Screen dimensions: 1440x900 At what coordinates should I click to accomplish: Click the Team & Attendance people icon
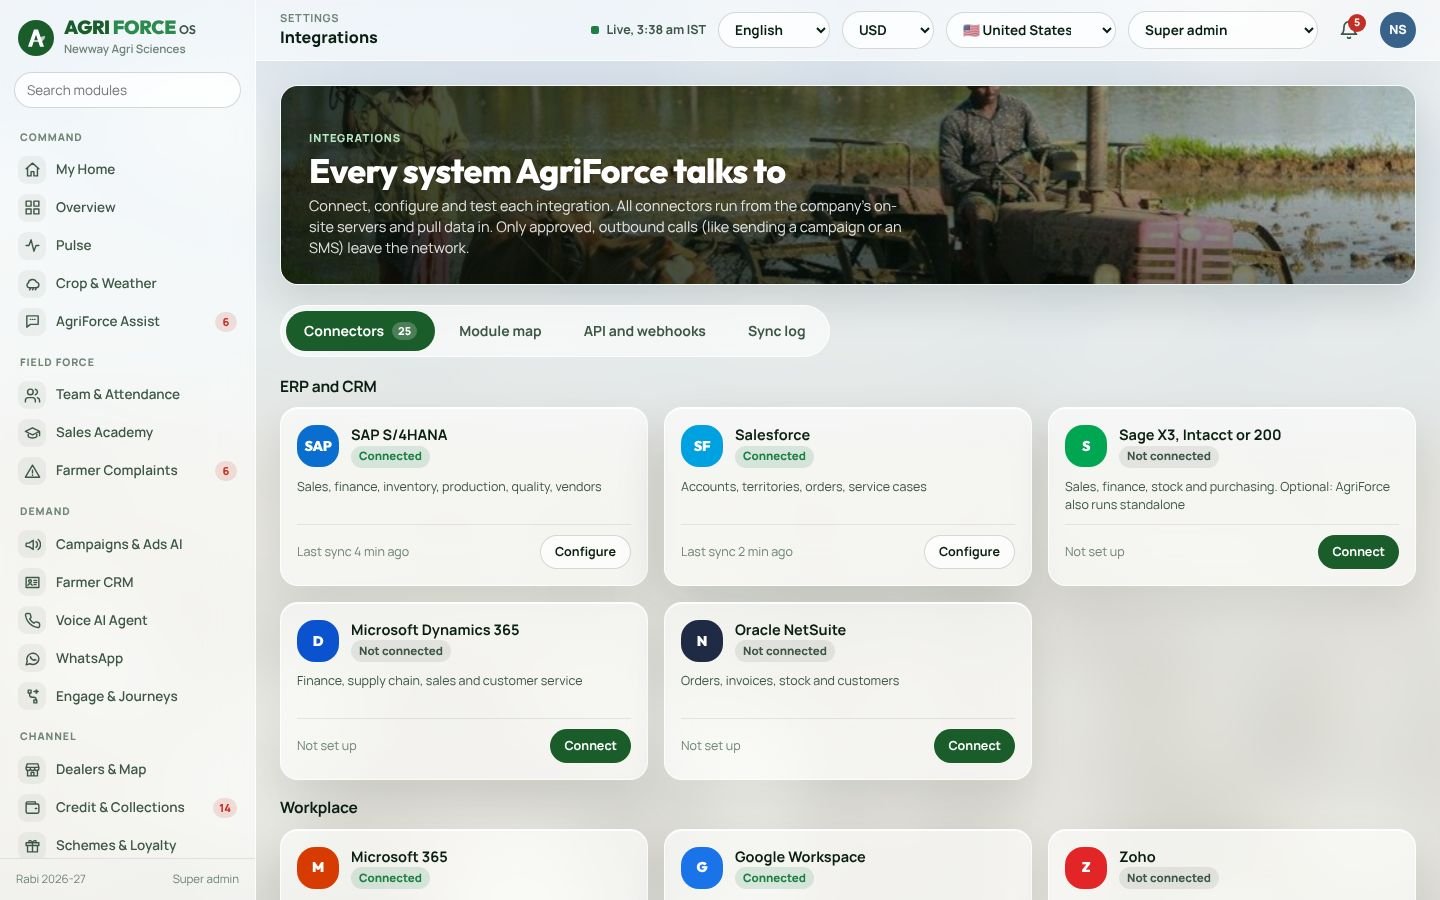pyautogui.click(x=33, y=395)
